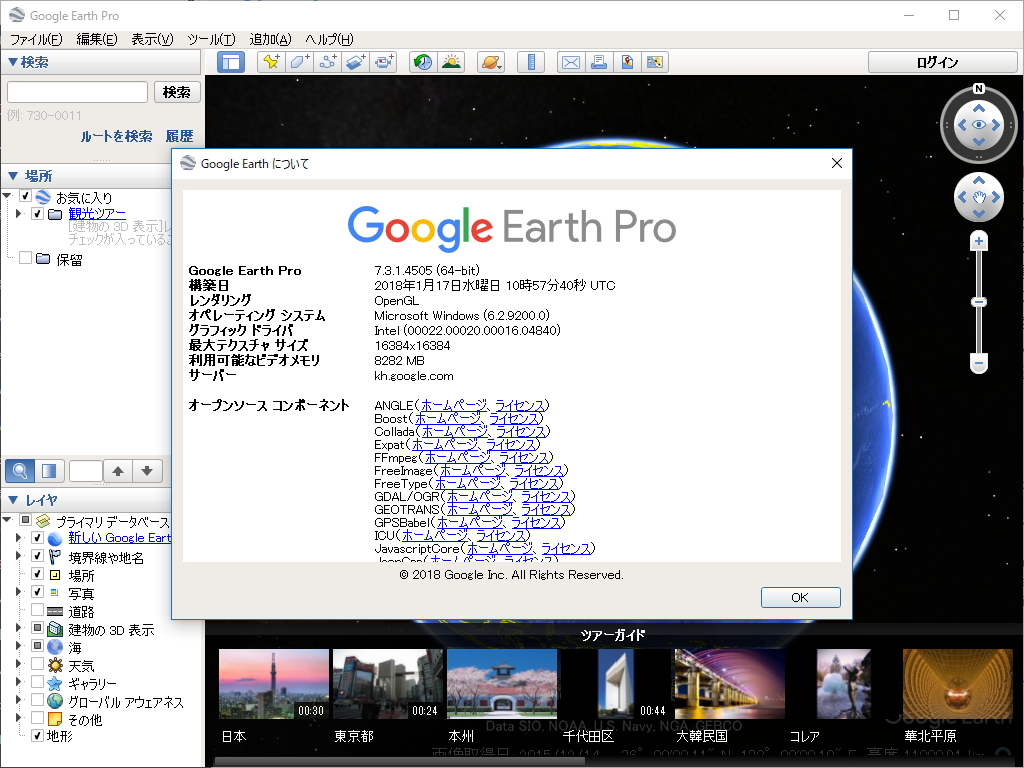Select the Add Polygon tool
Viewport: 1024px width, 768px height.
298,62
